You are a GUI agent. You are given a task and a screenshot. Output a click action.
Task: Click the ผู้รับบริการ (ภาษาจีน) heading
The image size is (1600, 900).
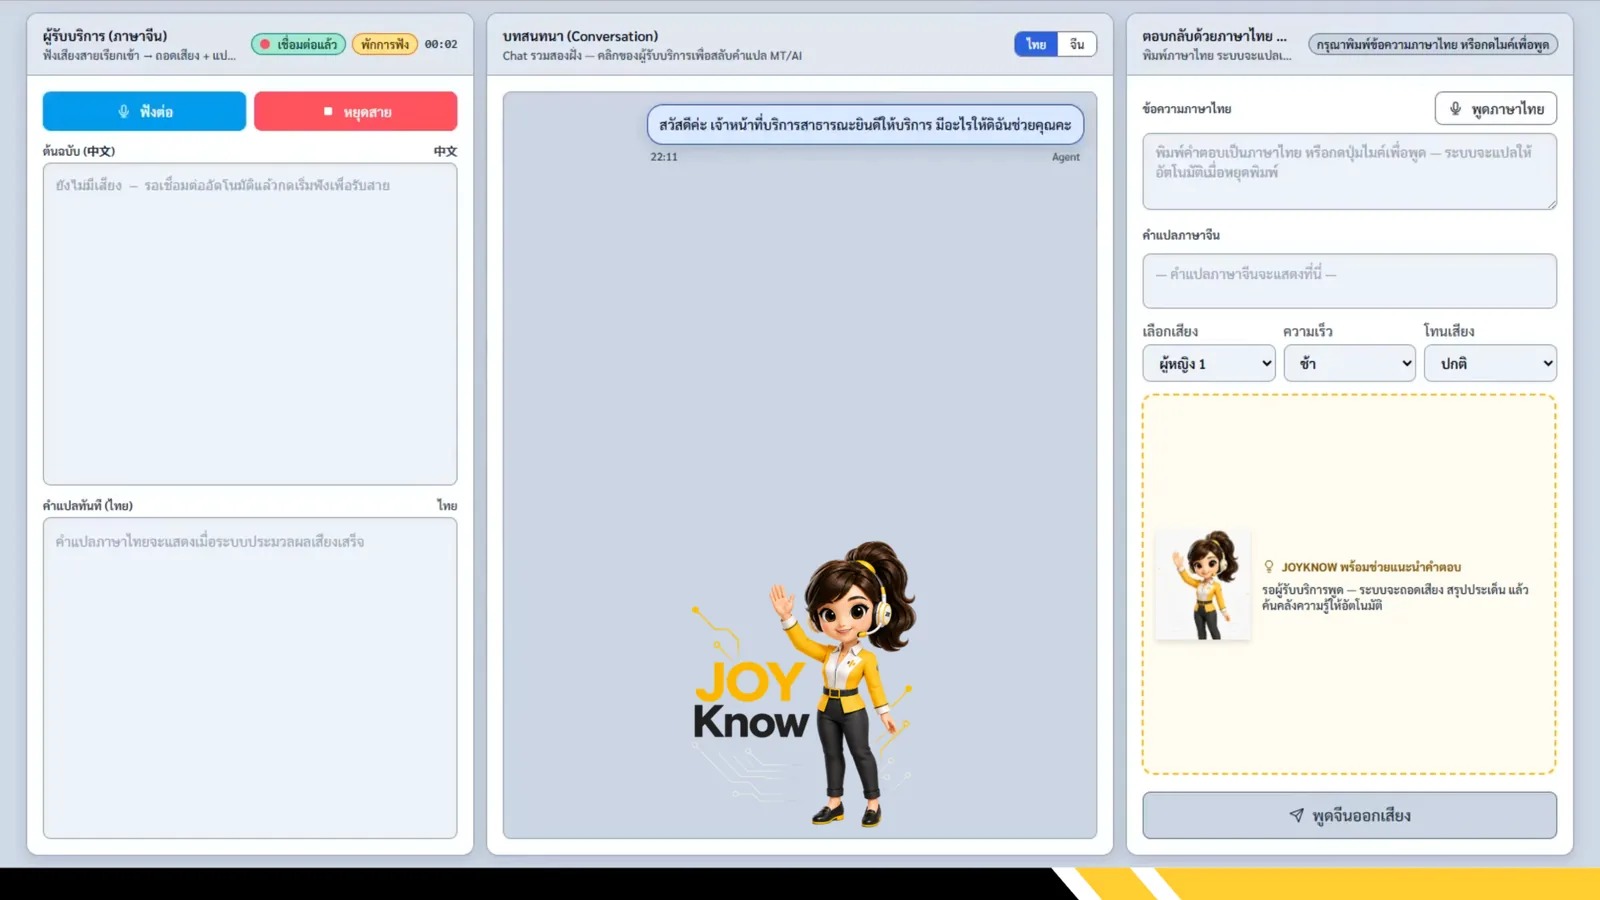105,36
